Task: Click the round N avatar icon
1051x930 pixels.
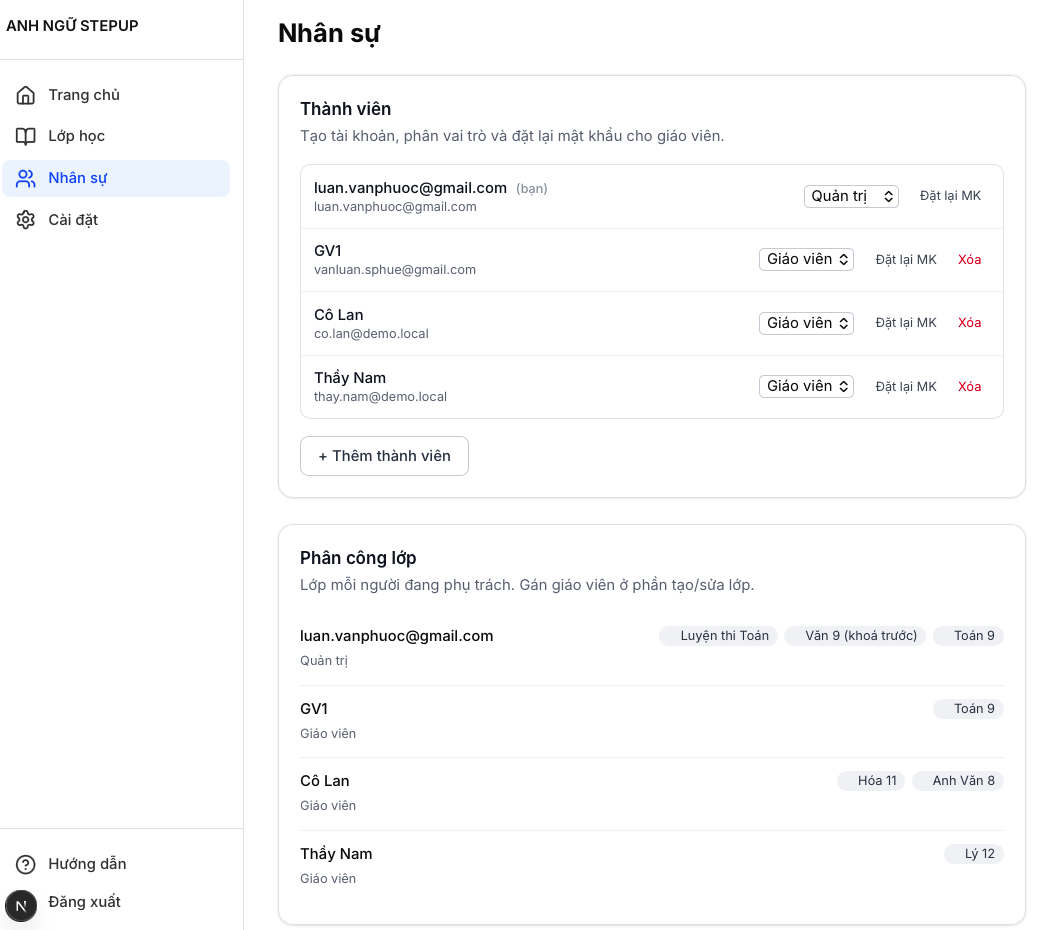Action: point(21,906)
